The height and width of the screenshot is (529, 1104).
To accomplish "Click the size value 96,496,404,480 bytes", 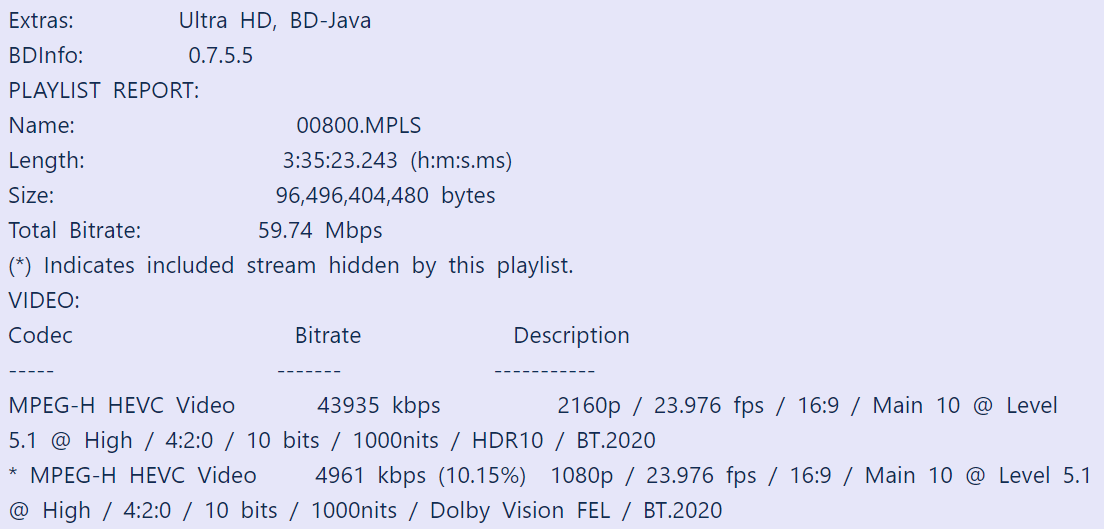I will [x=385, y=196].
